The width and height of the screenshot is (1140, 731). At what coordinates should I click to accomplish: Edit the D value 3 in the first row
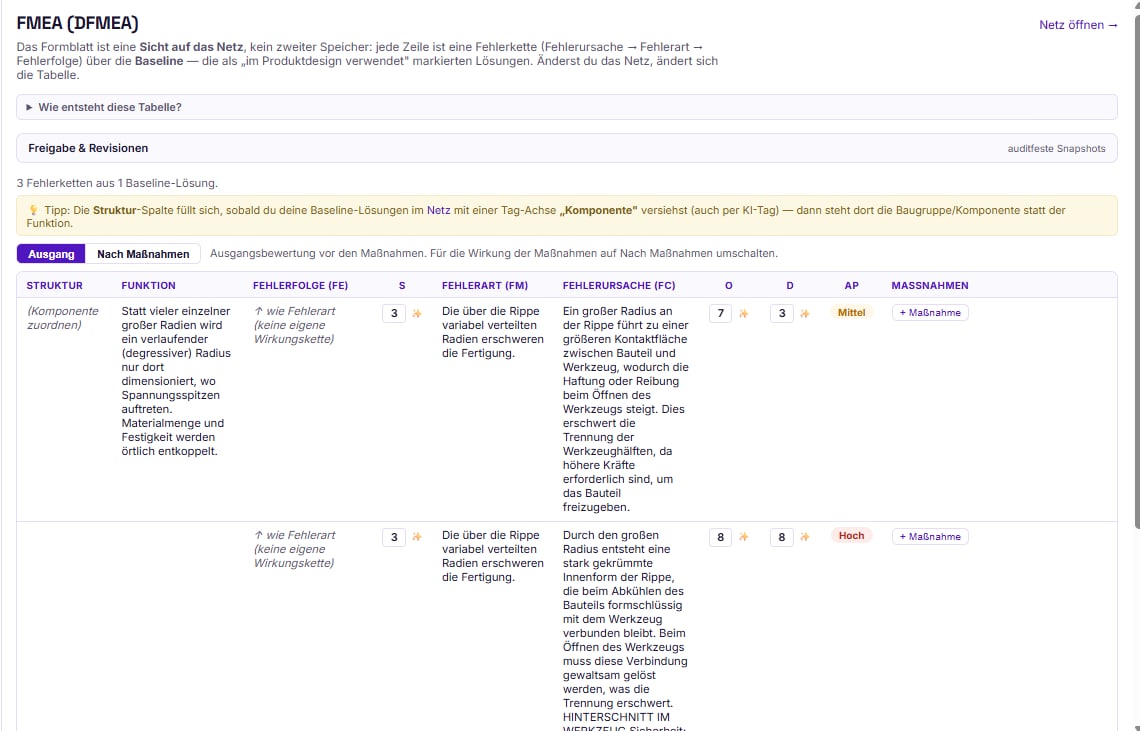pos(782,313)
